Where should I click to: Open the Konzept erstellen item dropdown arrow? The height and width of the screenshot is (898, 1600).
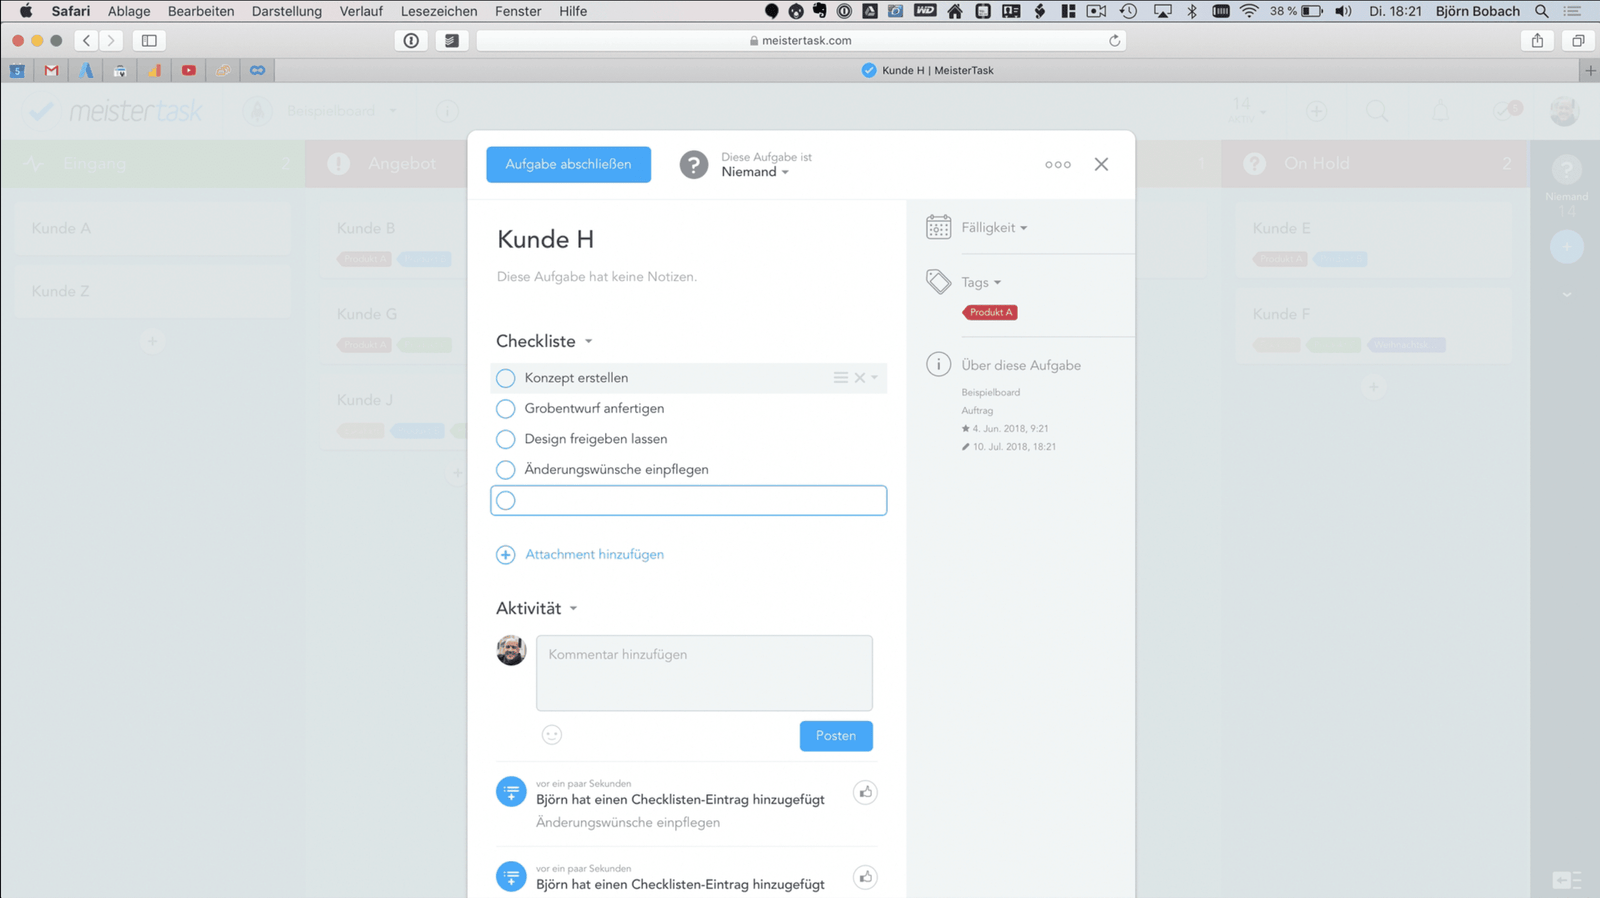pos(874,378)
